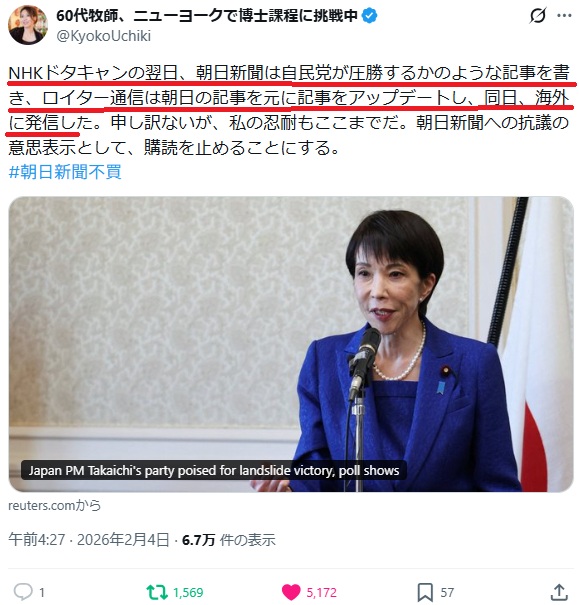Open the @KyokoUchiki handle link
Image resolution: width=579 pixels, height=605 pixels.
103,36
